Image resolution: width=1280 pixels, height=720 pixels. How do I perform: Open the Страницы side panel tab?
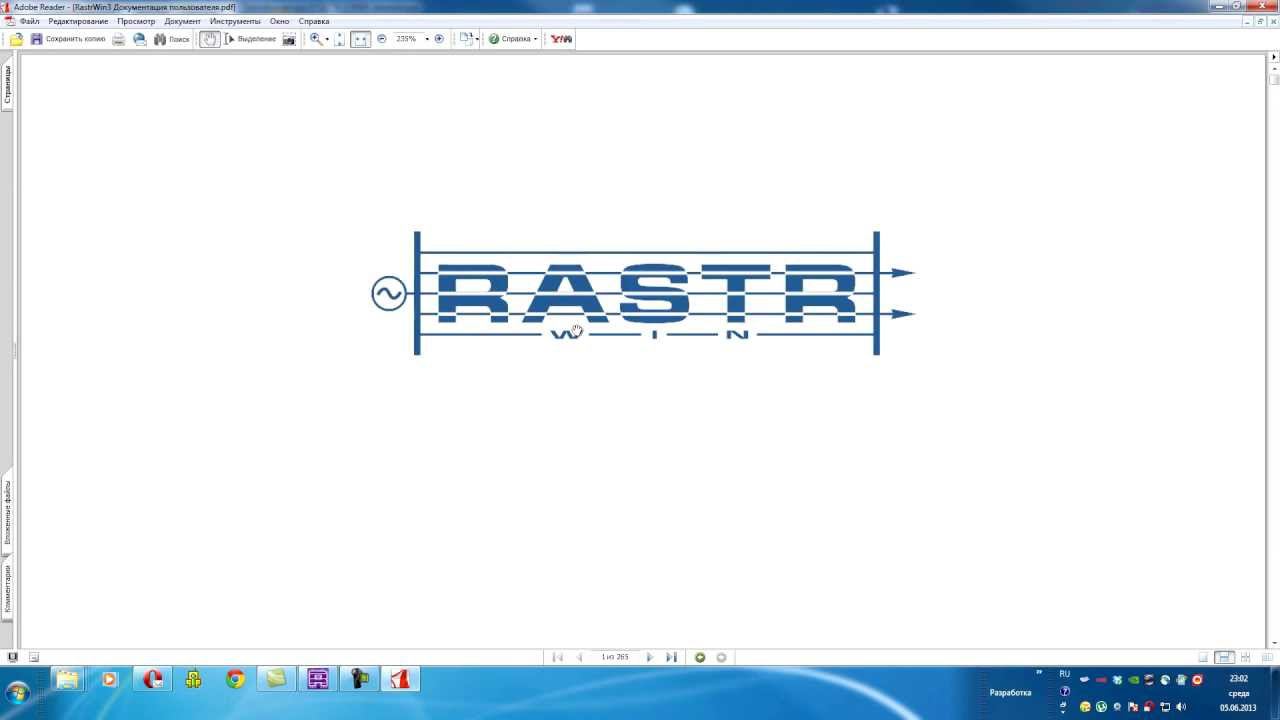click(7, 84)
